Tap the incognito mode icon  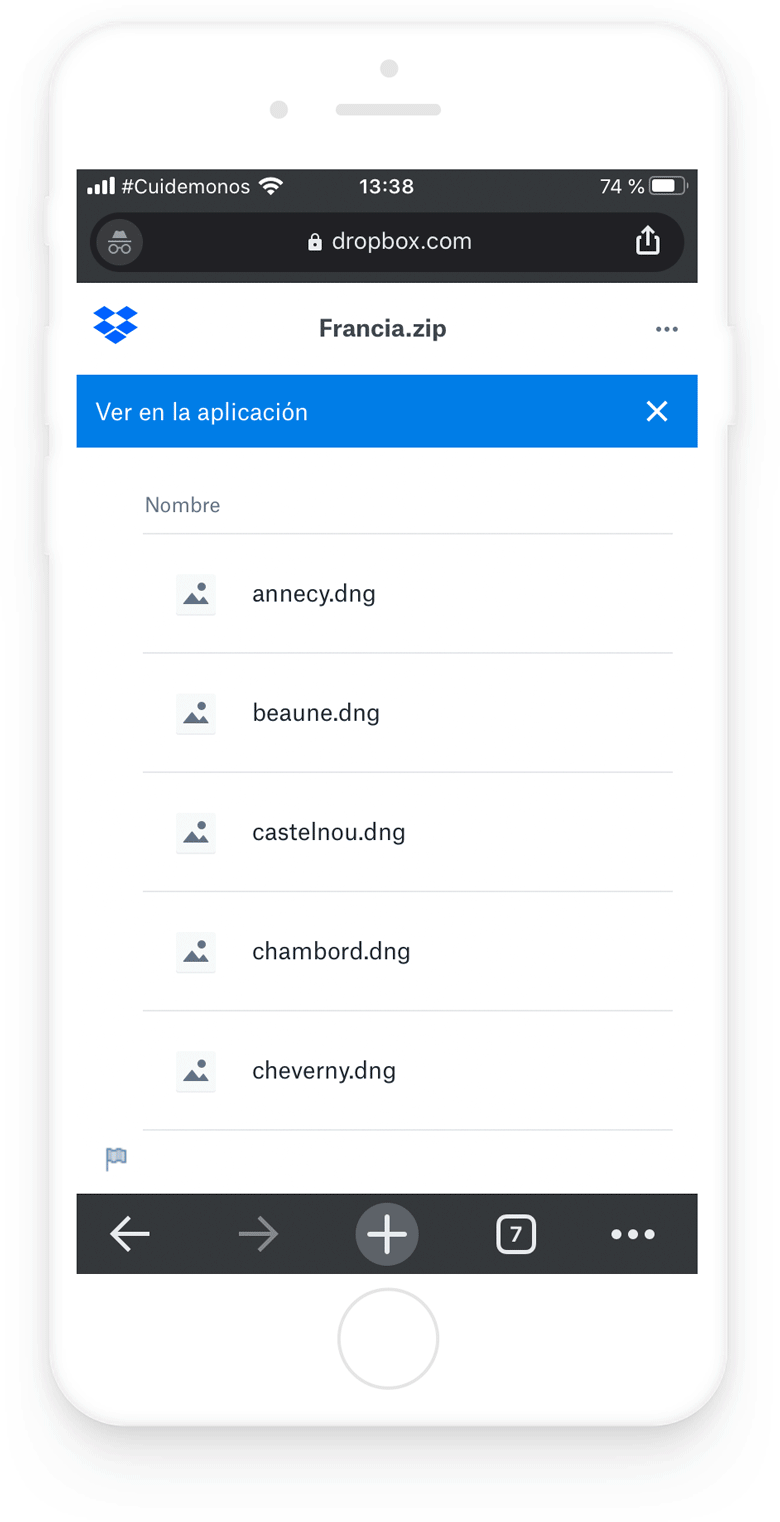(x=120, y=242)
